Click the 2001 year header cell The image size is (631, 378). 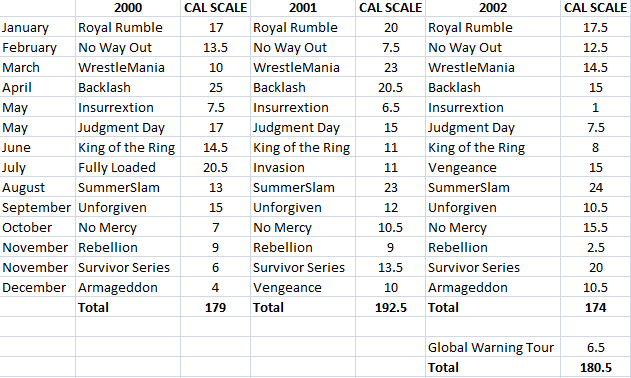point(303,8)
